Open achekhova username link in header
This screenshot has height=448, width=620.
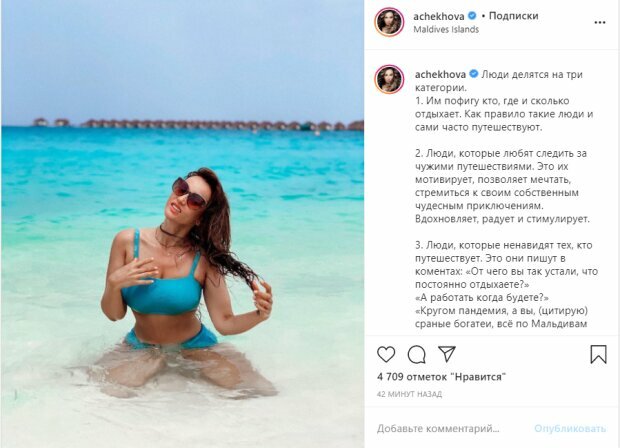(439, 16)
